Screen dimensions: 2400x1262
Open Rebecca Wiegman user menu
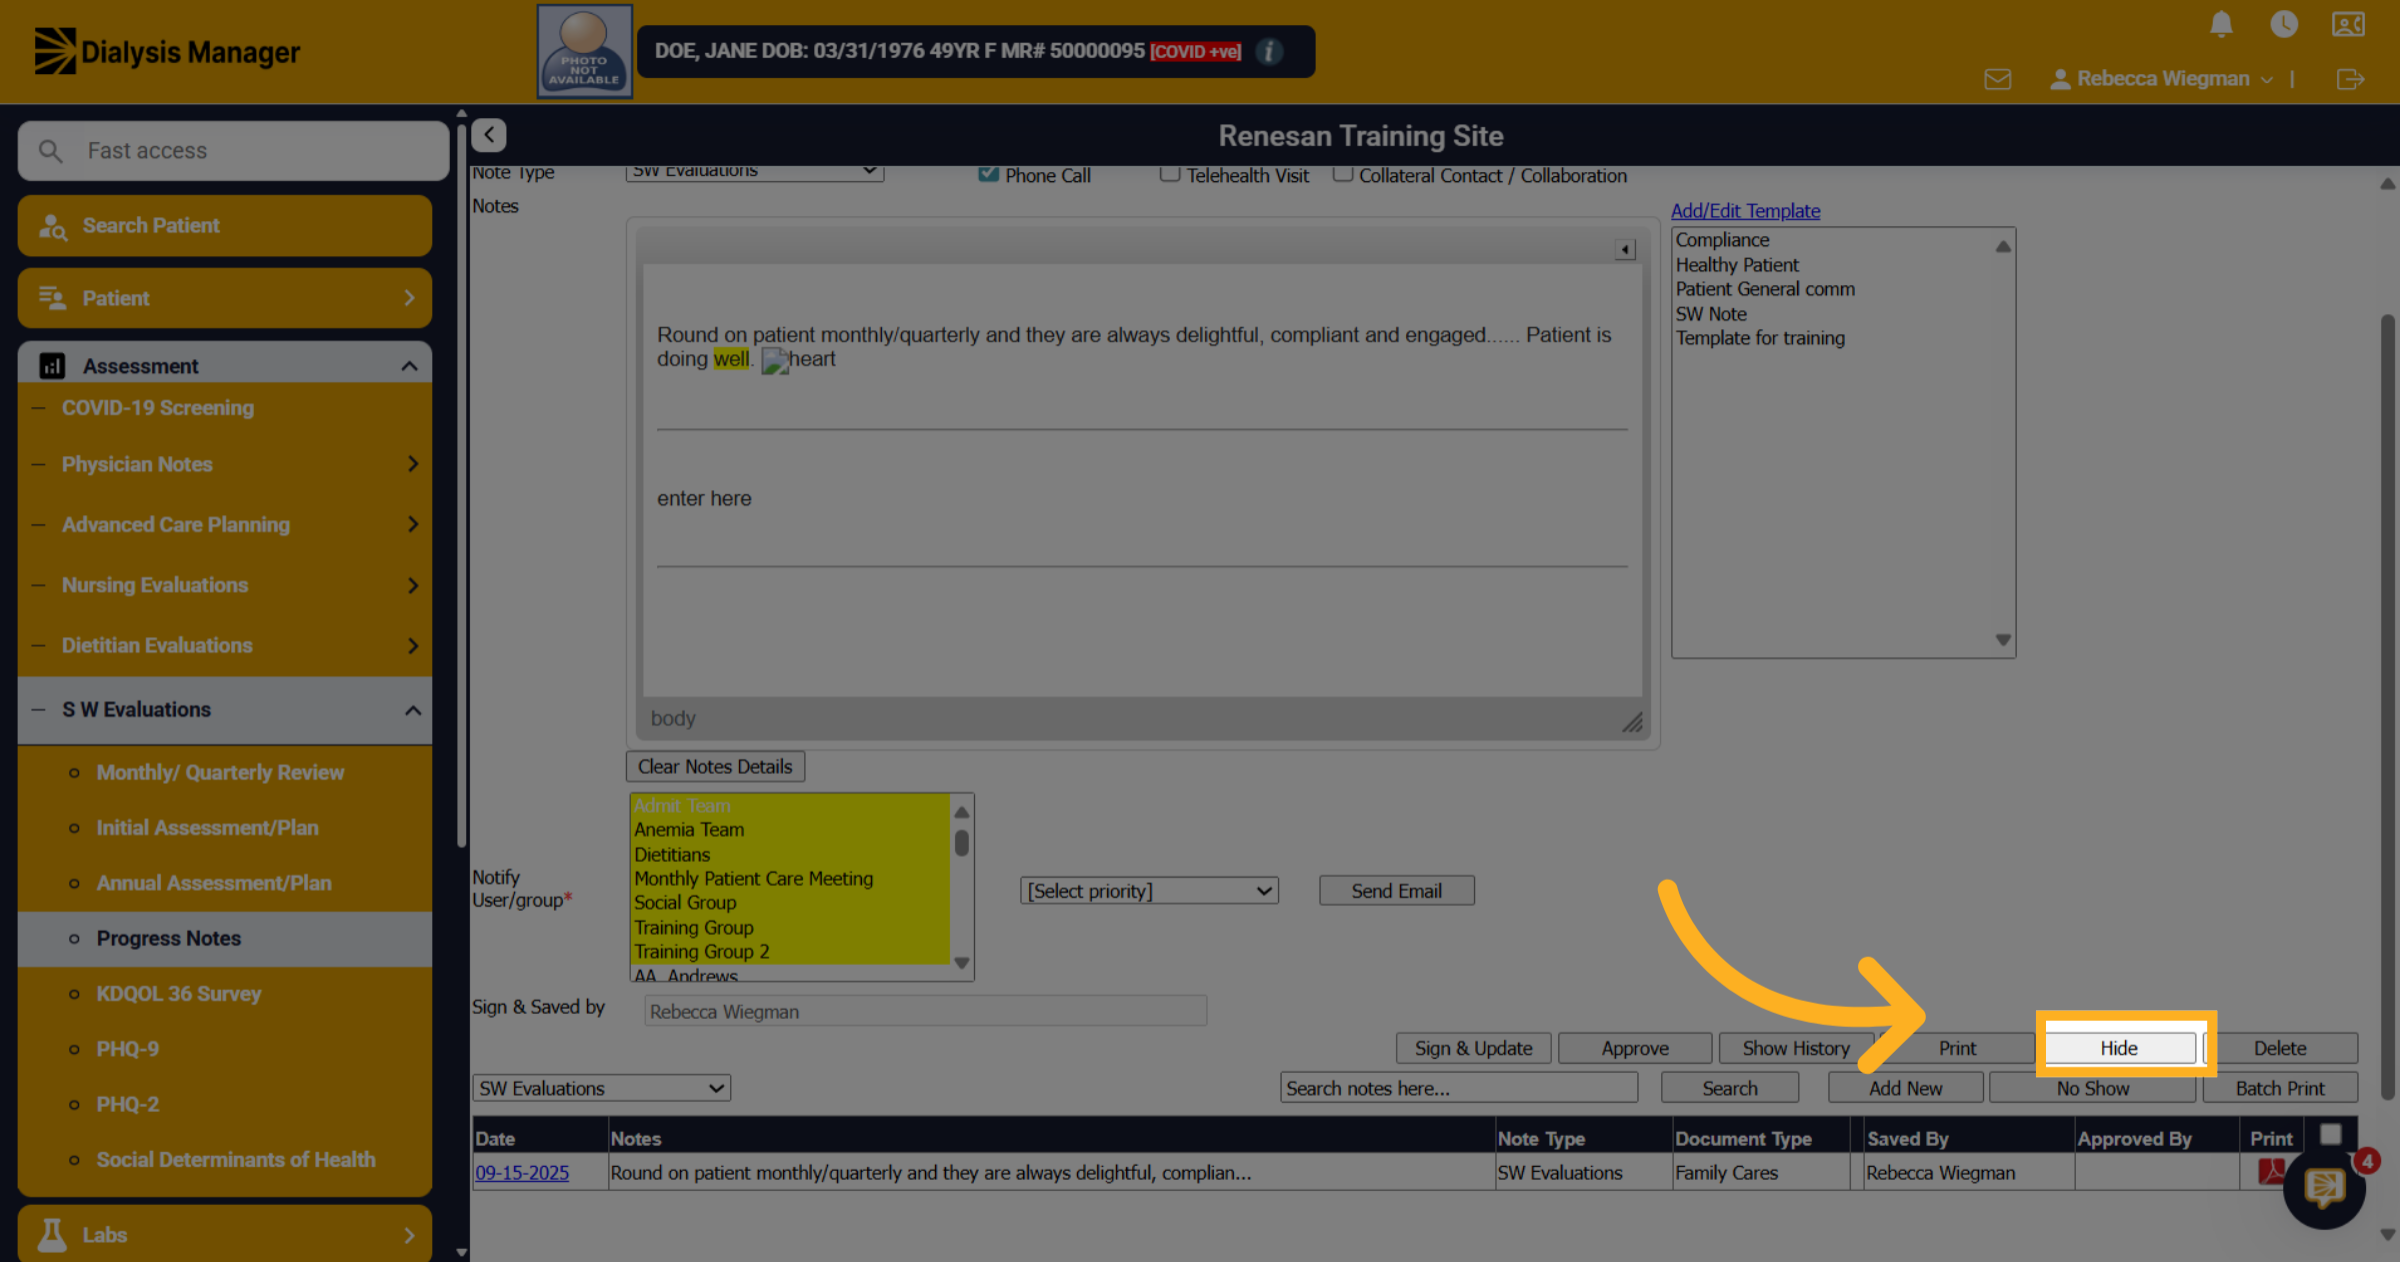(2162, 79)
